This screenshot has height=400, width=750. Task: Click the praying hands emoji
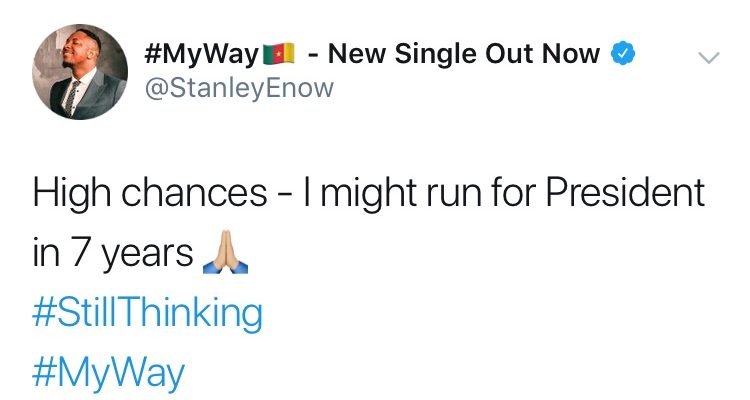(219, 257)
